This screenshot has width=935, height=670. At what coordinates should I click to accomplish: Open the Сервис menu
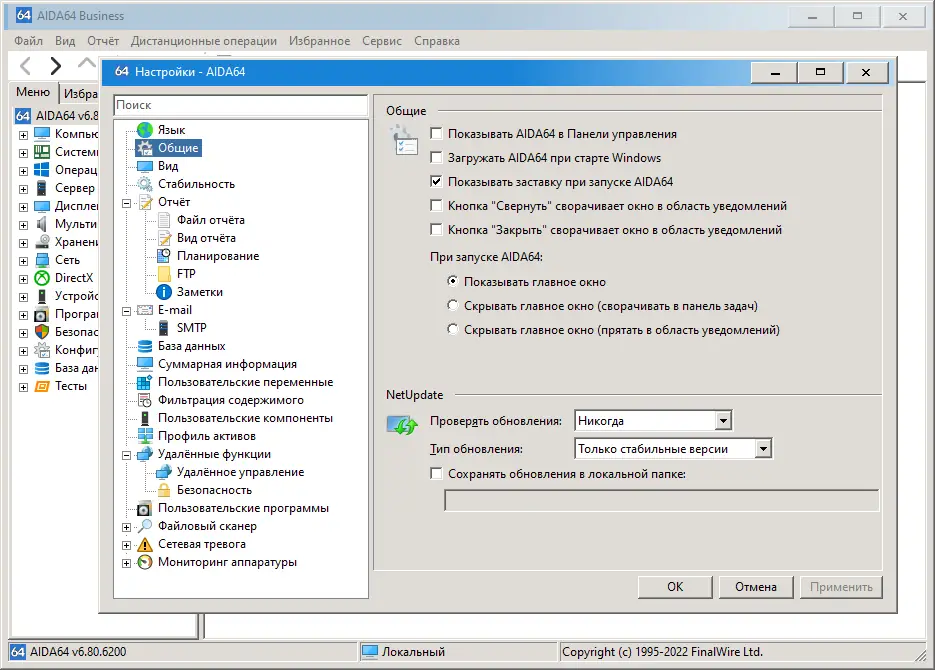382,41
